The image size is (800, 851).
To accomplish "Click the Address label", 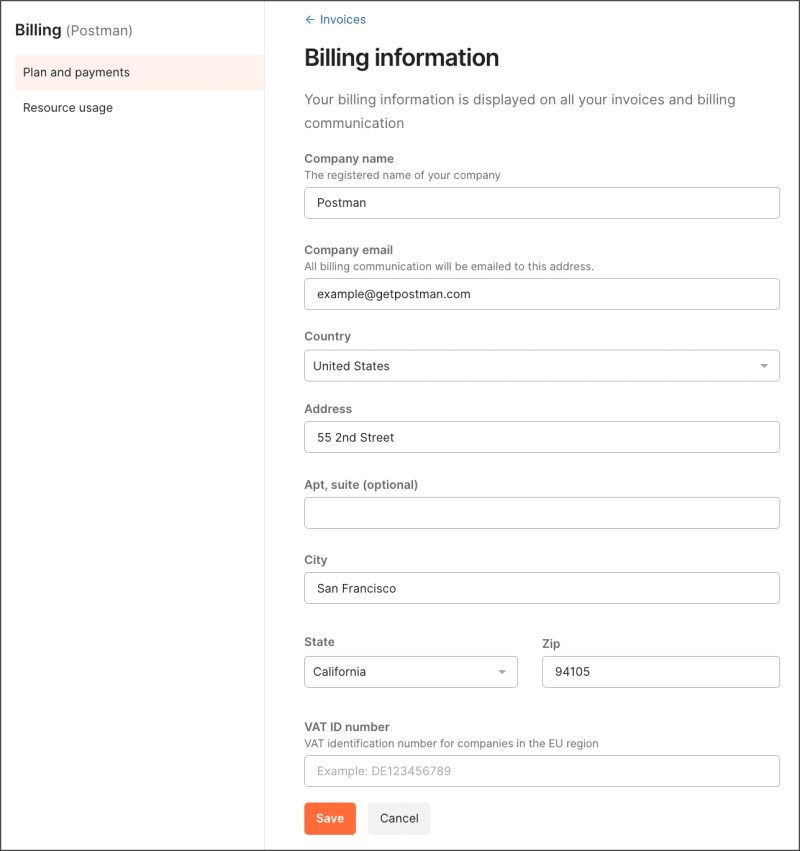I will tap(328, 409).
